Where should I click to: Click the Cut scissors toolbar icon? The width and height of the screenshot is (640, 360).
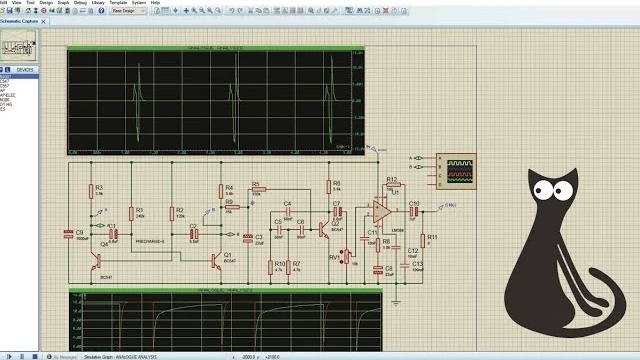(250, 11)
